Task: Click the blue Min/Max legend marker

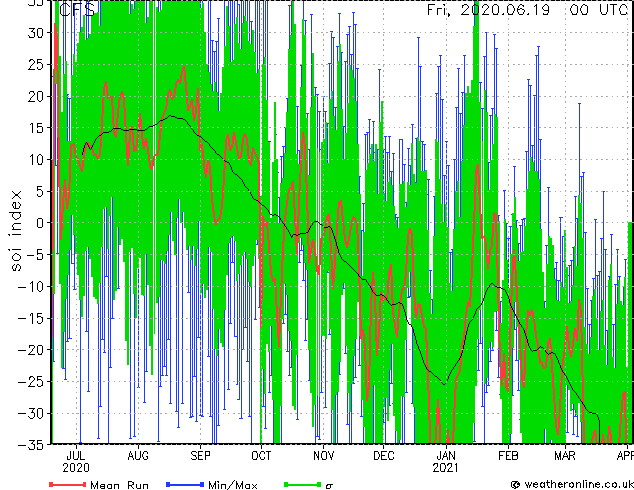Action: click(185, 484)
